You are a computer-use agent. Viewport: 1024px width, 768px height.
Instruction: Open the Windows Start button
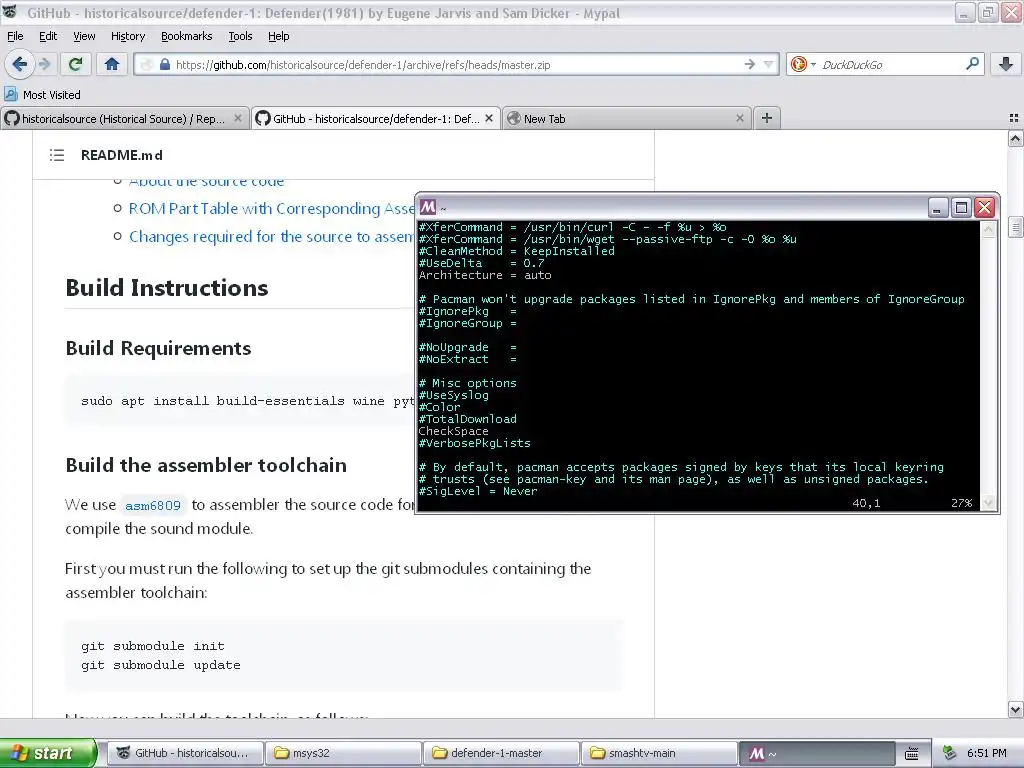point(48,753)
